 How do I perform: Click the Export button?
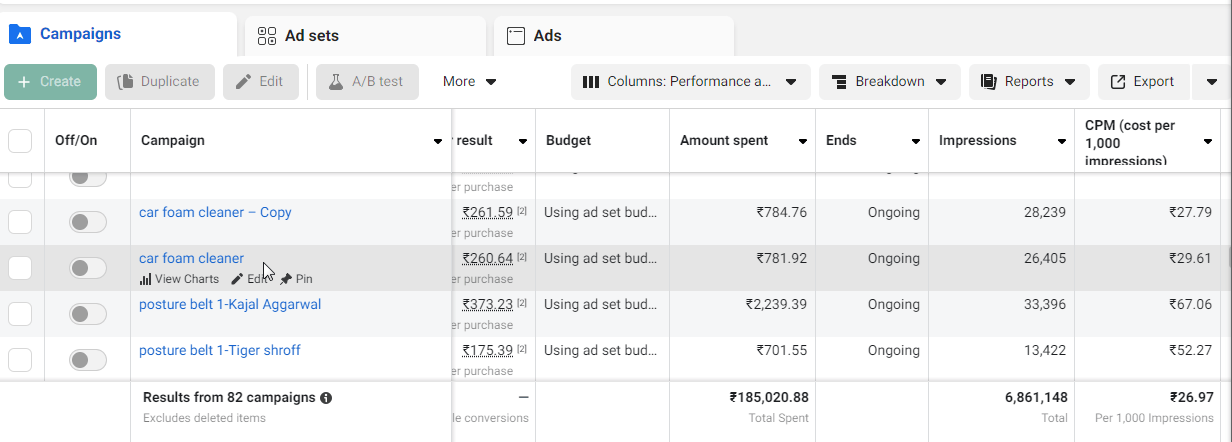coord(1143,82)
